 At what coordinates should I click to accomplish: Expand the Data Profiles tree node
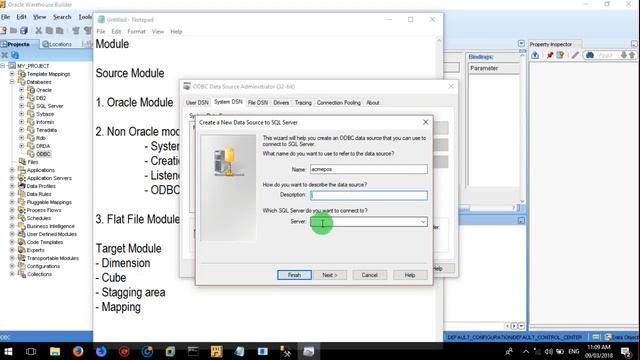[12, 186]
